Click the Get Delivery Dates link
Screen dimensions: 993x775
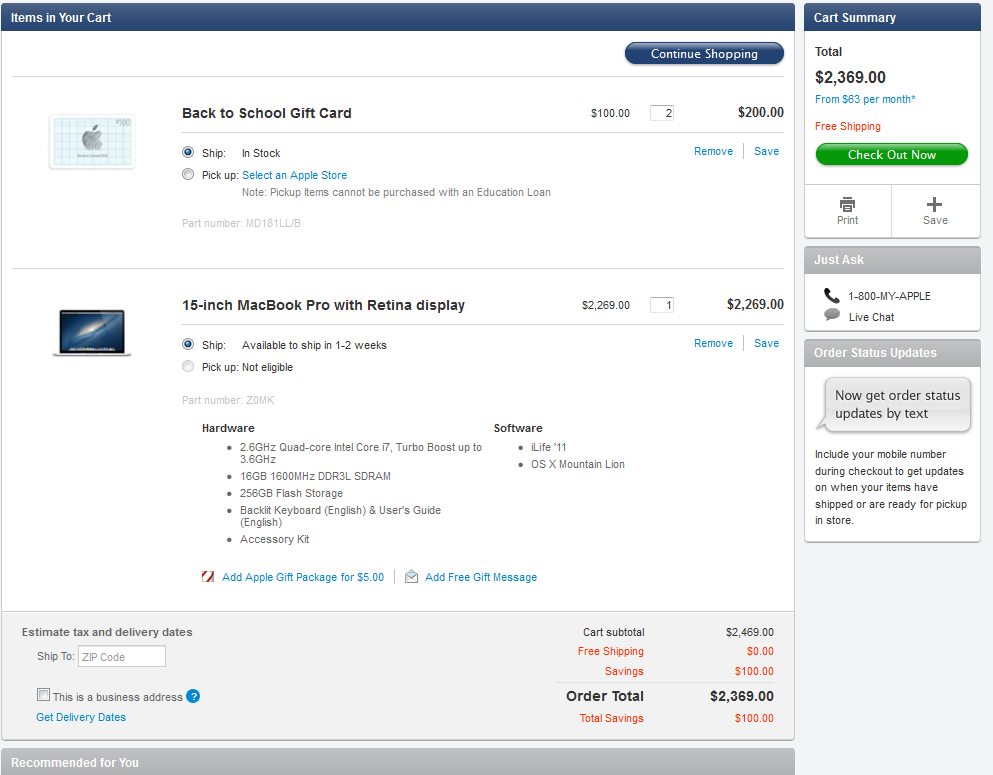pos(81,717)
